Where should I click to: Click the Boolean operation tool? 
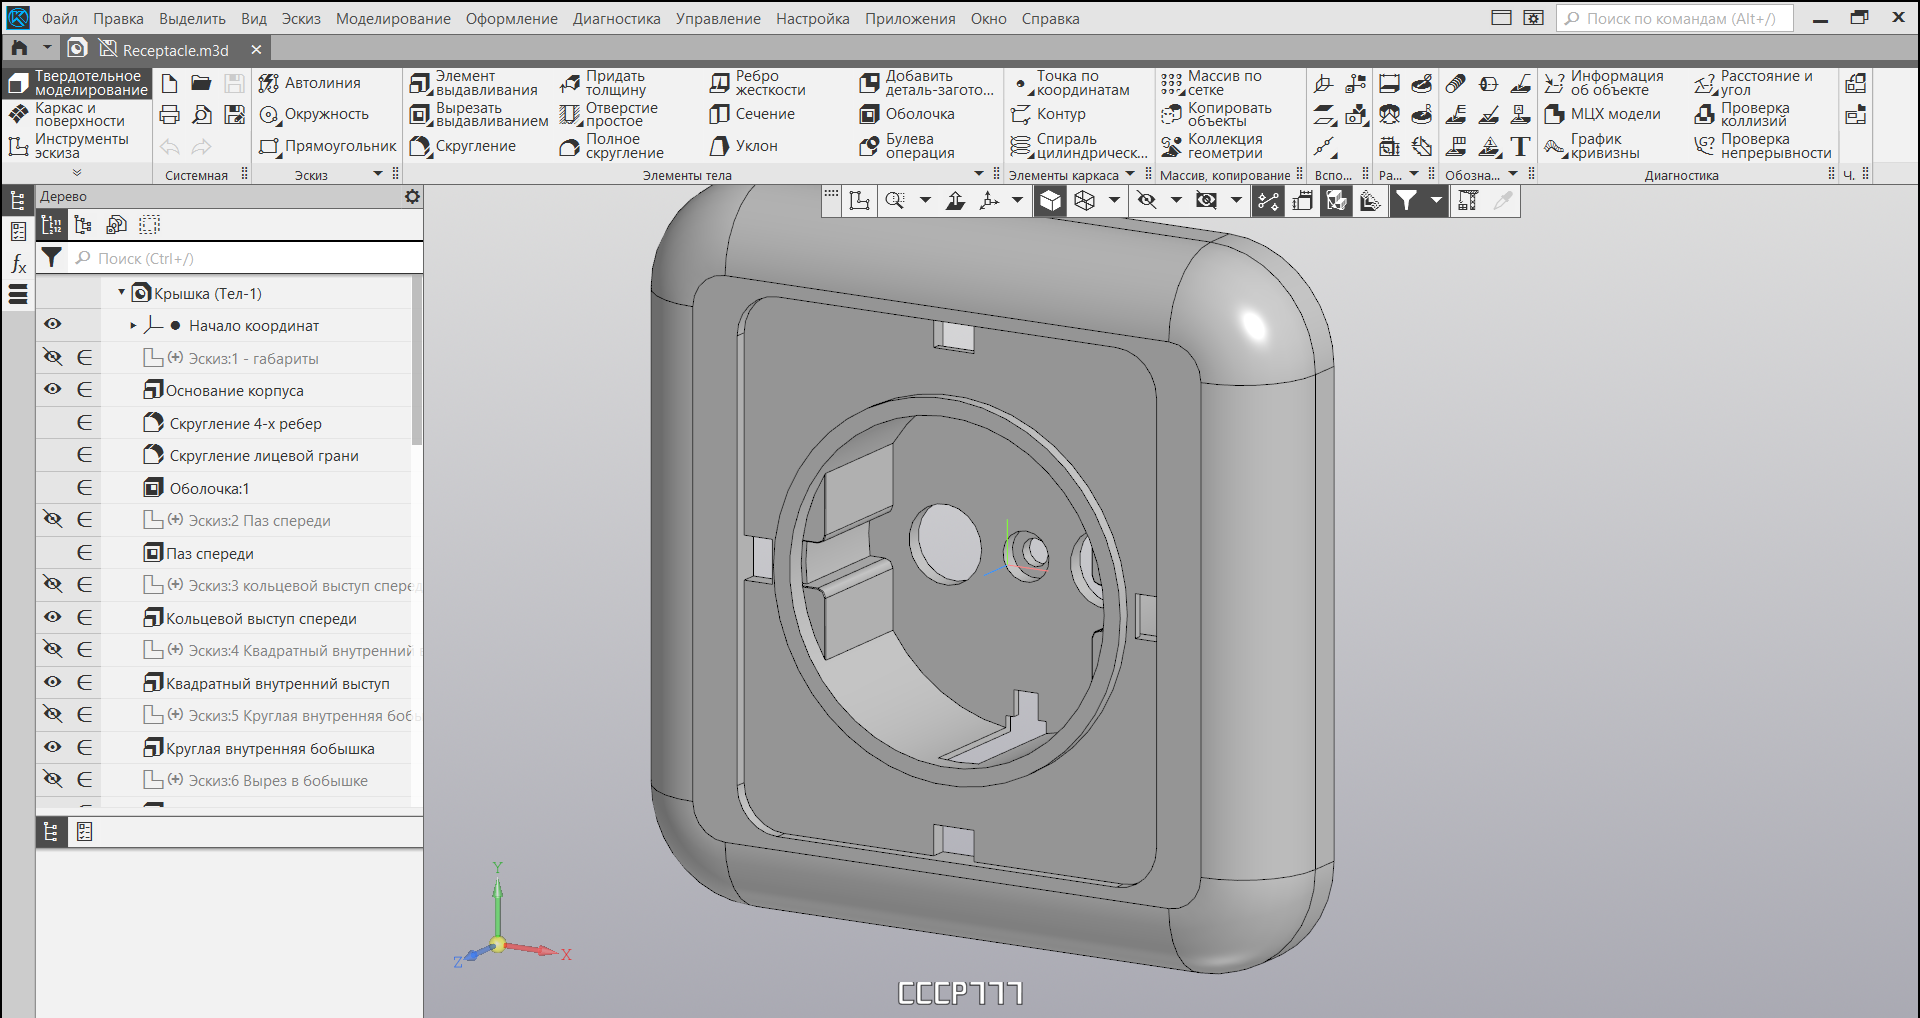(907, 147)
